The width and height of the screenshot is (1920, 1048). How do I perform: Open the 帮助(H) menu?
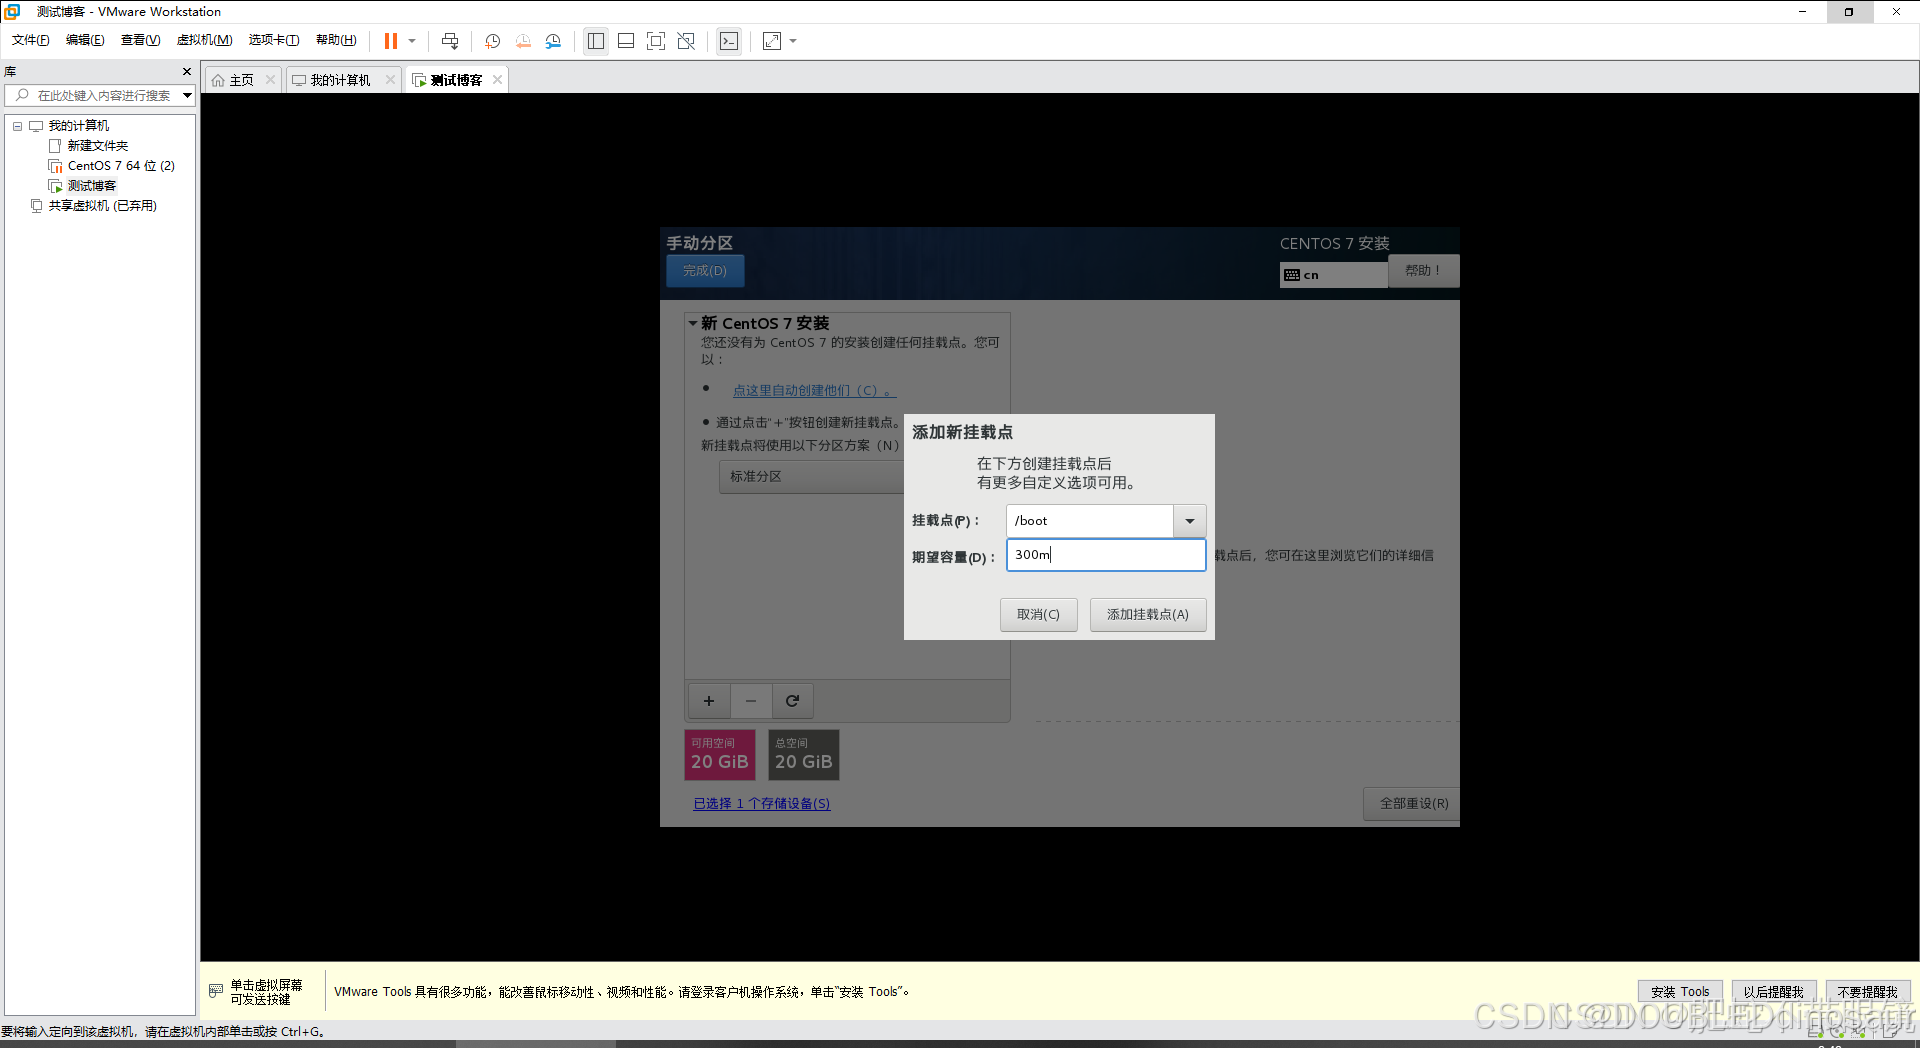click(336, 40)
